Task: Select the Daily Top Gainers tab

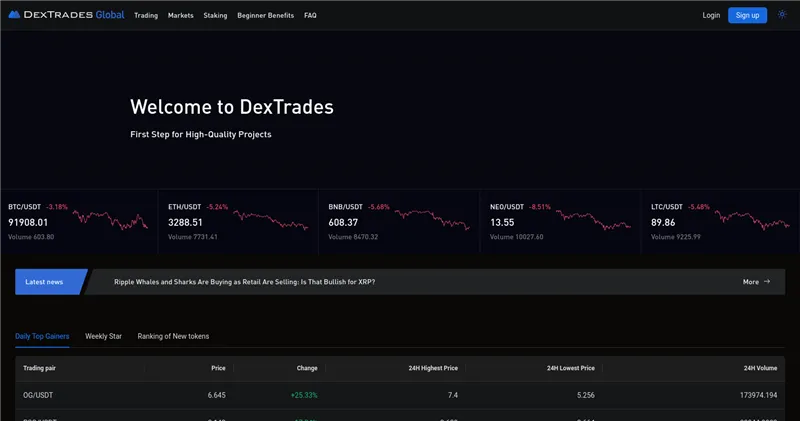Action: 42,336
